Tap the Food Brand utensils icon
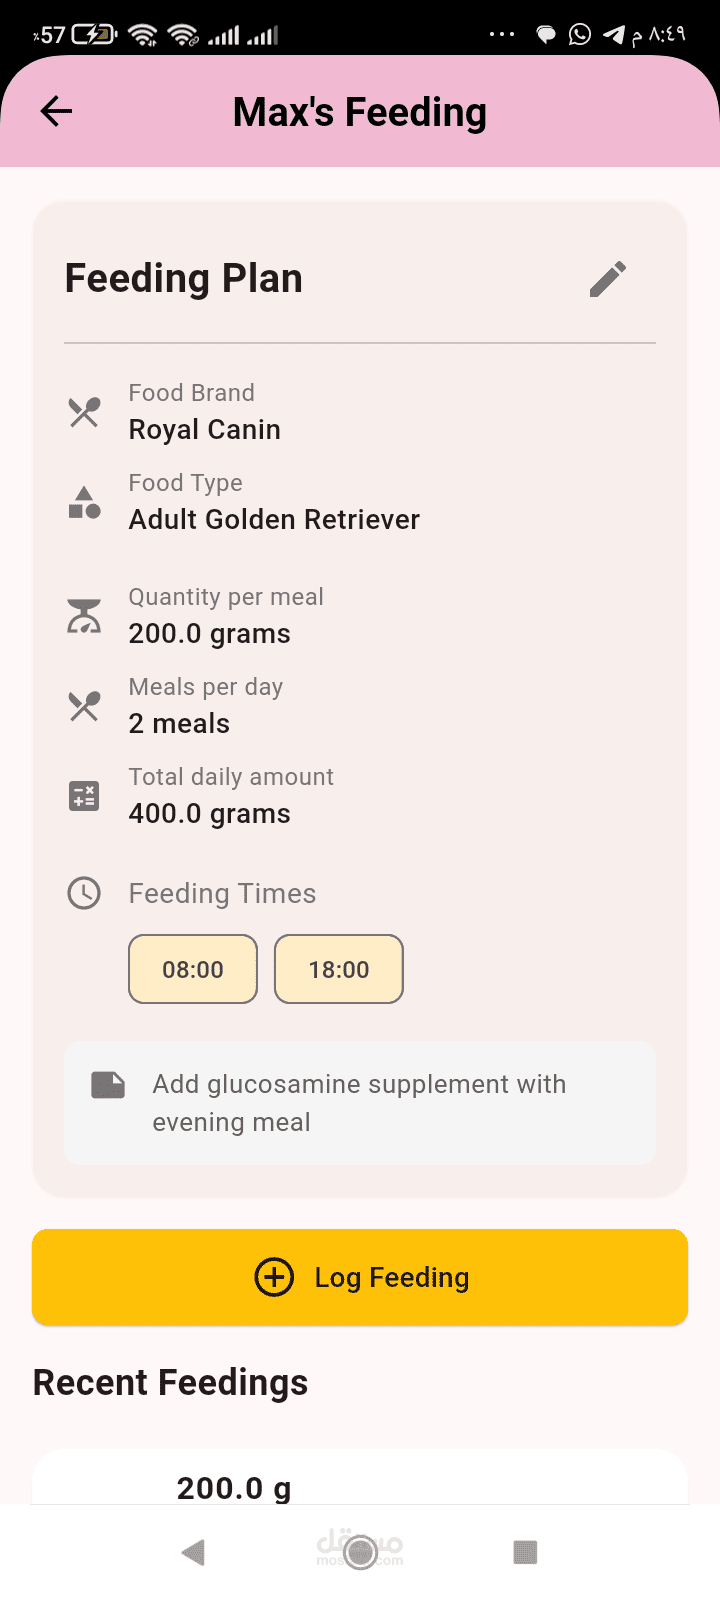 pos(84,412)
